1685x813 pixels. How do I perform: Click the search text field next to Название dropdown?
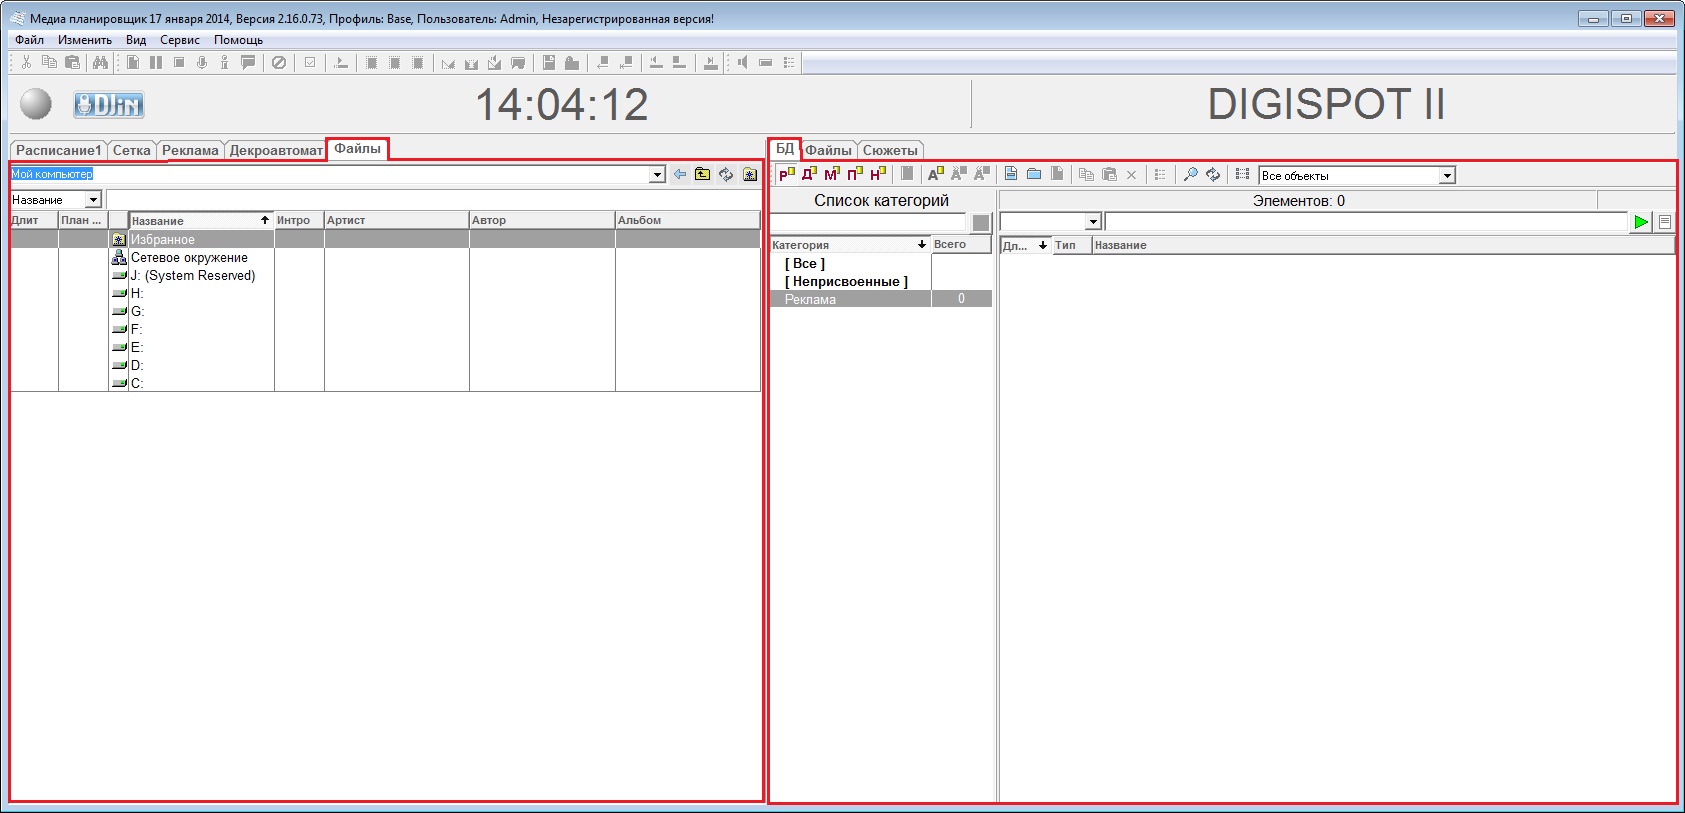433,200
